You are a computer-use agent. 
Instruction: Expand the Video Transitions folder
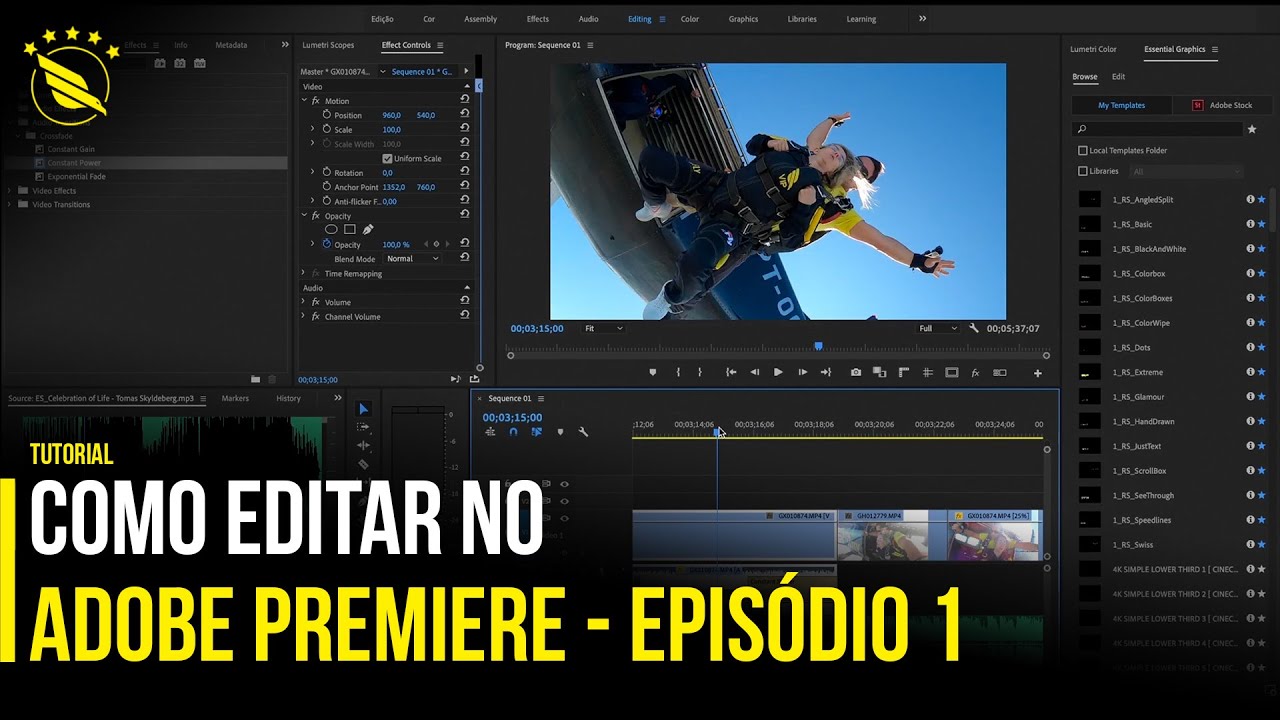[x=10, y=204]
